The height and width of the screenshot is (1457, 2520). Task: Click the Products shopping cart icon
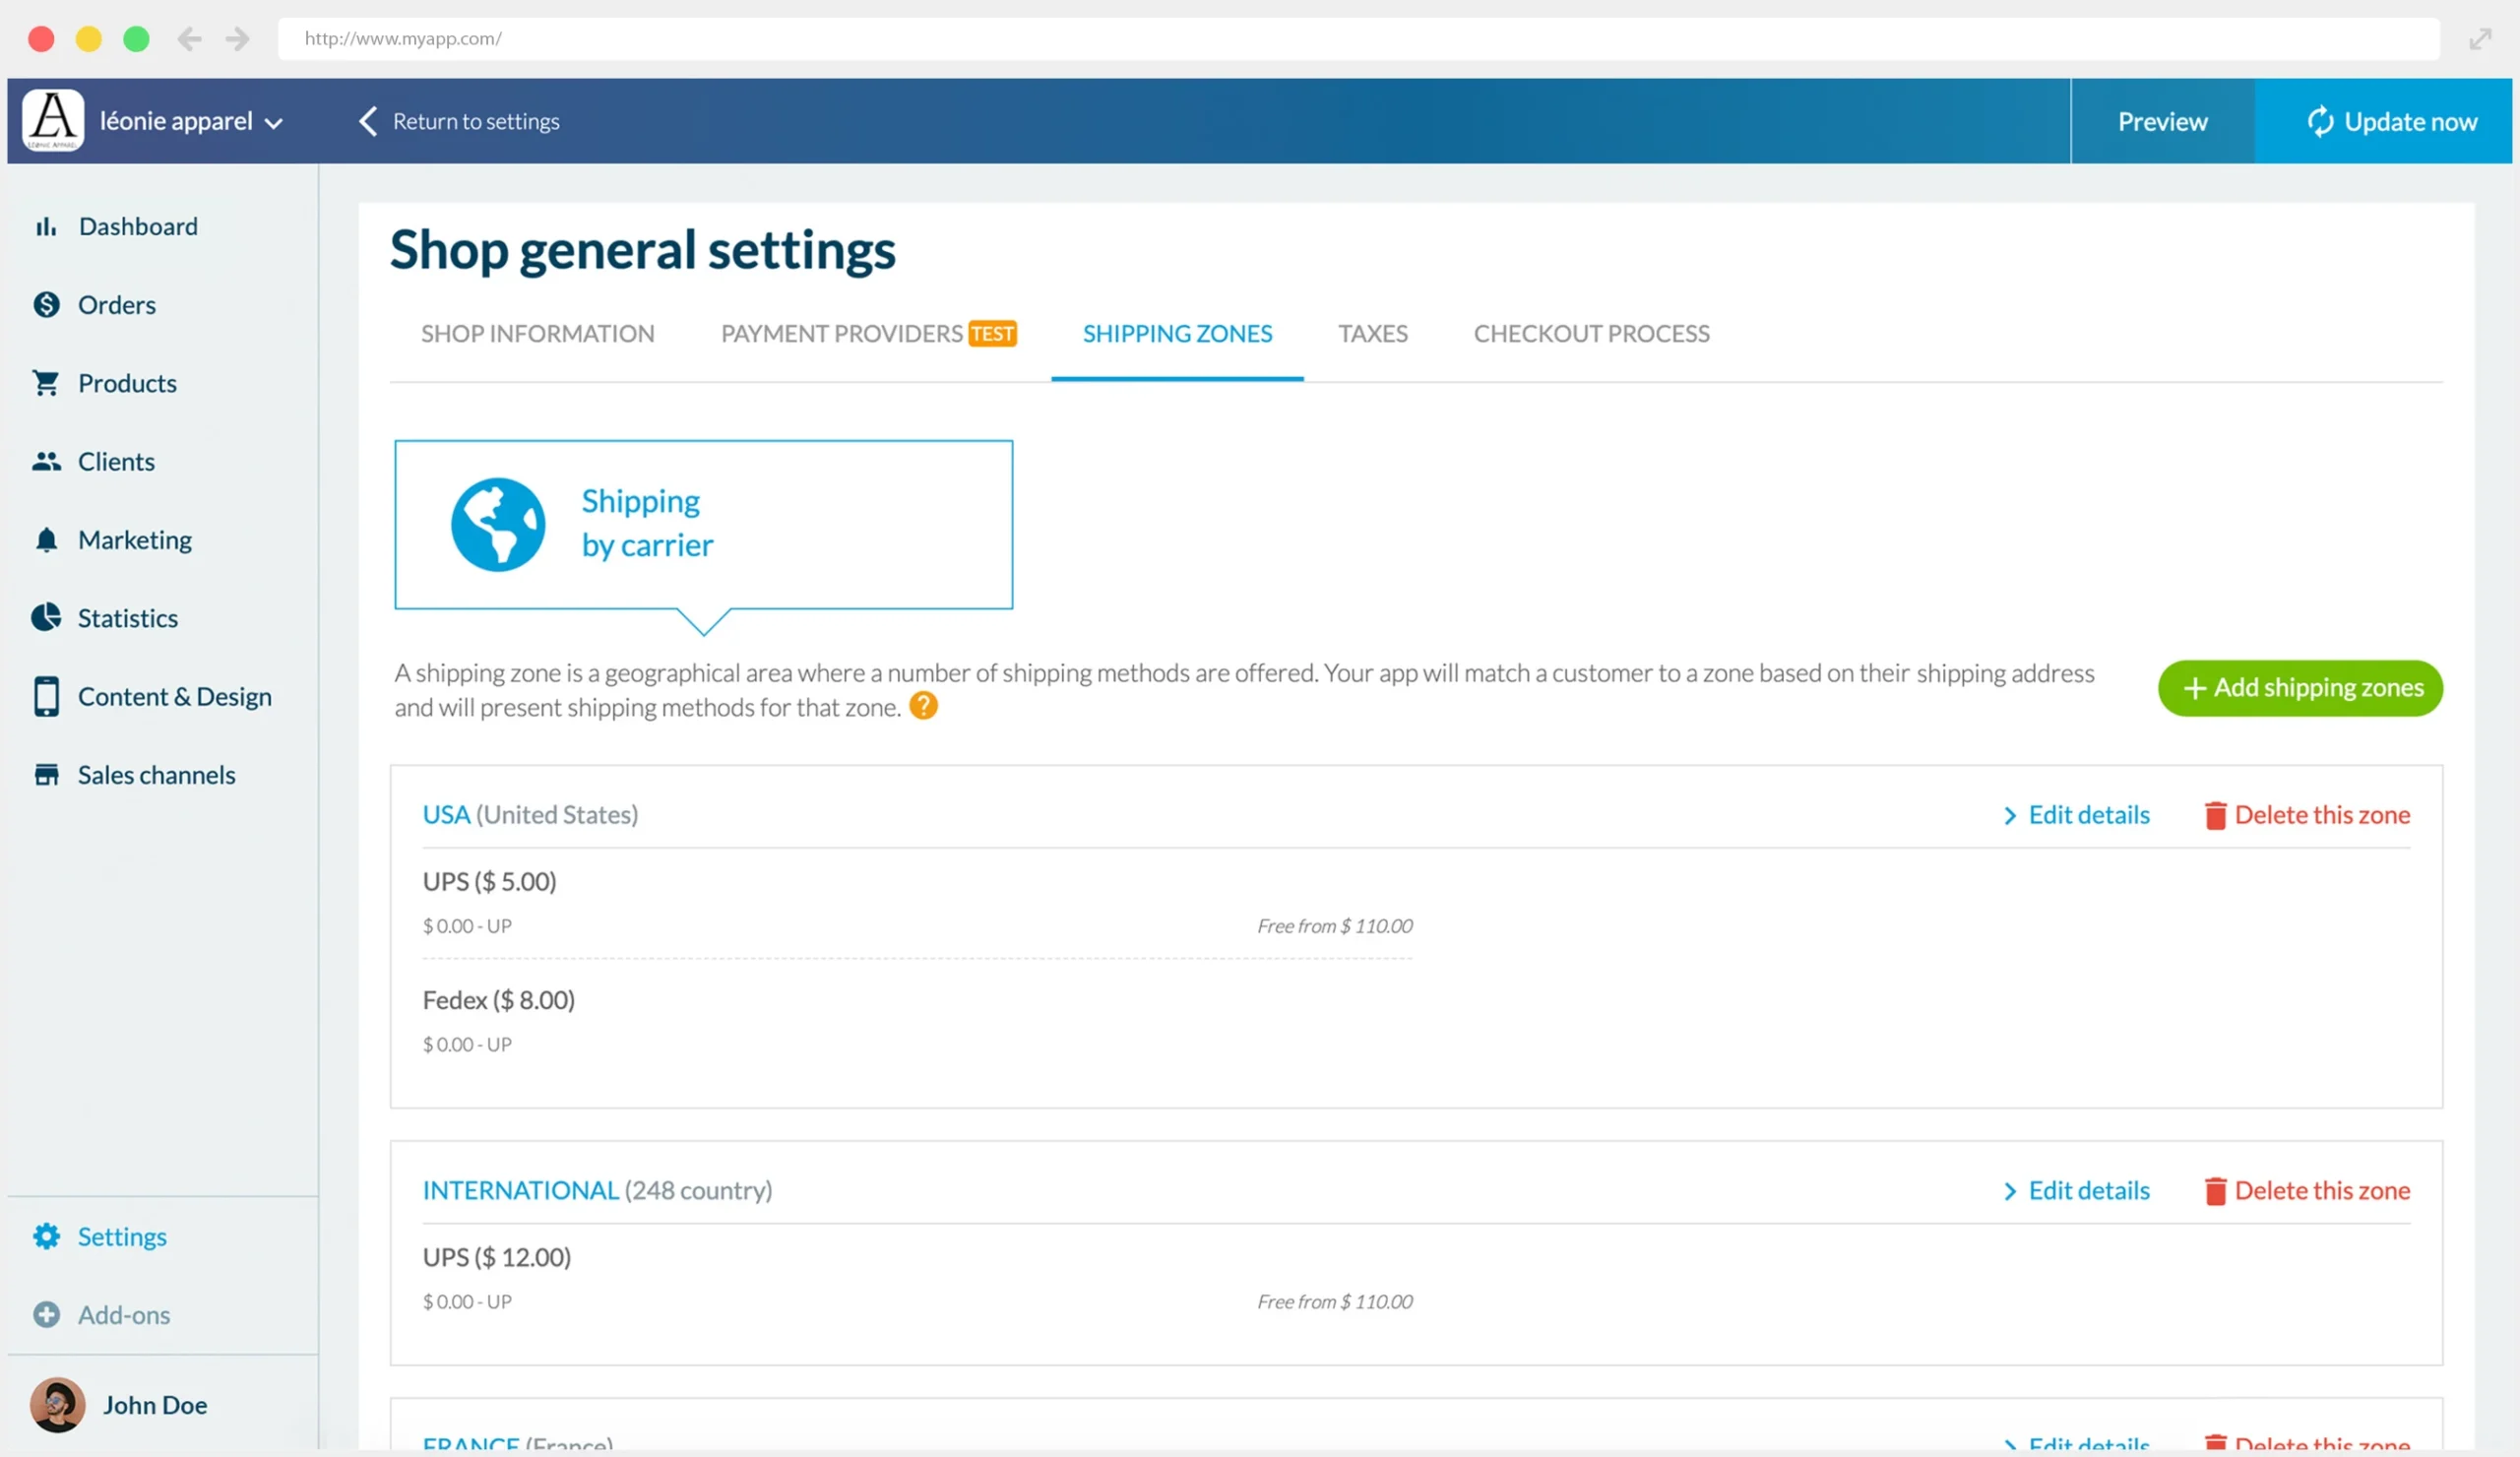[46, 383]
